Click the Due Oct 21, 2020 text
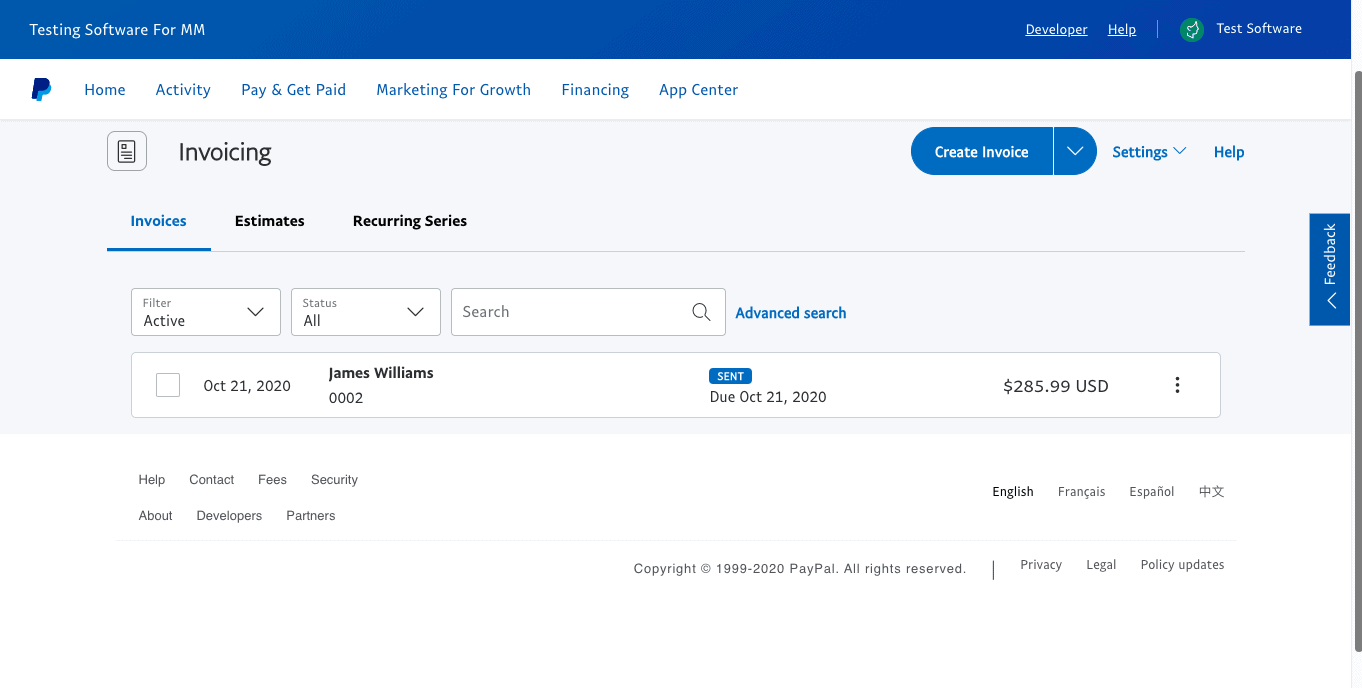This screenshot has height=688, width=1362. click(x=768, y=397)
